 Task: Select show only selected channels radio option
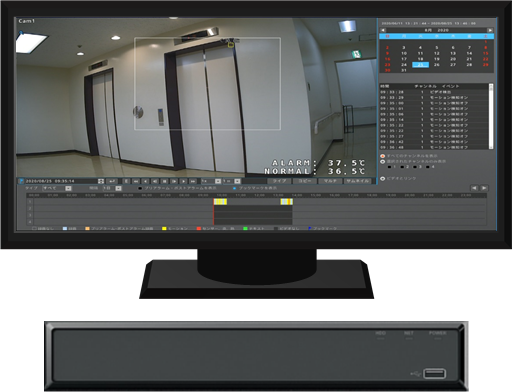coord(383,161)
